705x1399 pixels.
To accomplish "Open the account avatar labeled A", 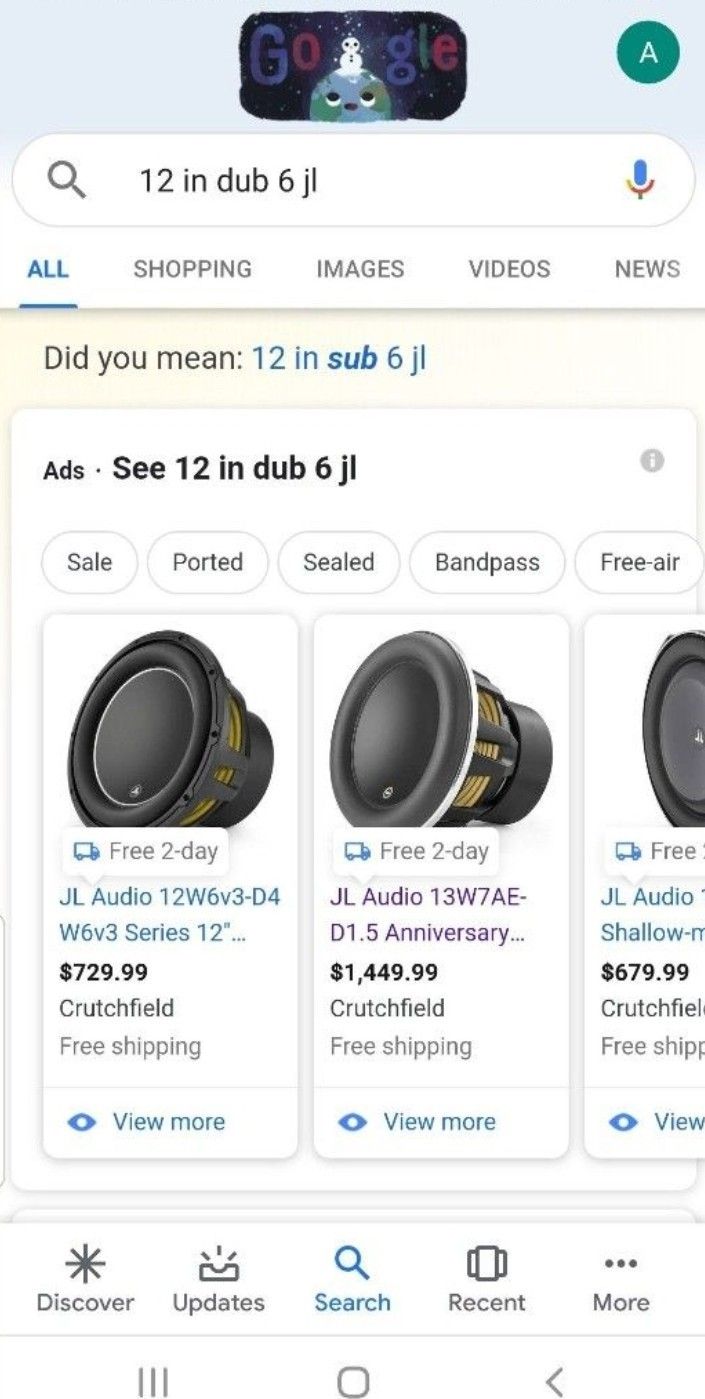I will coord(648,53).
